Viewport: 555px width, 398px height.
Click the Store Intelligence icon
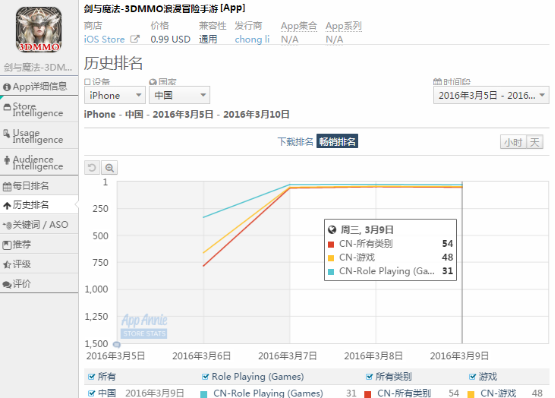pos(7,107)
